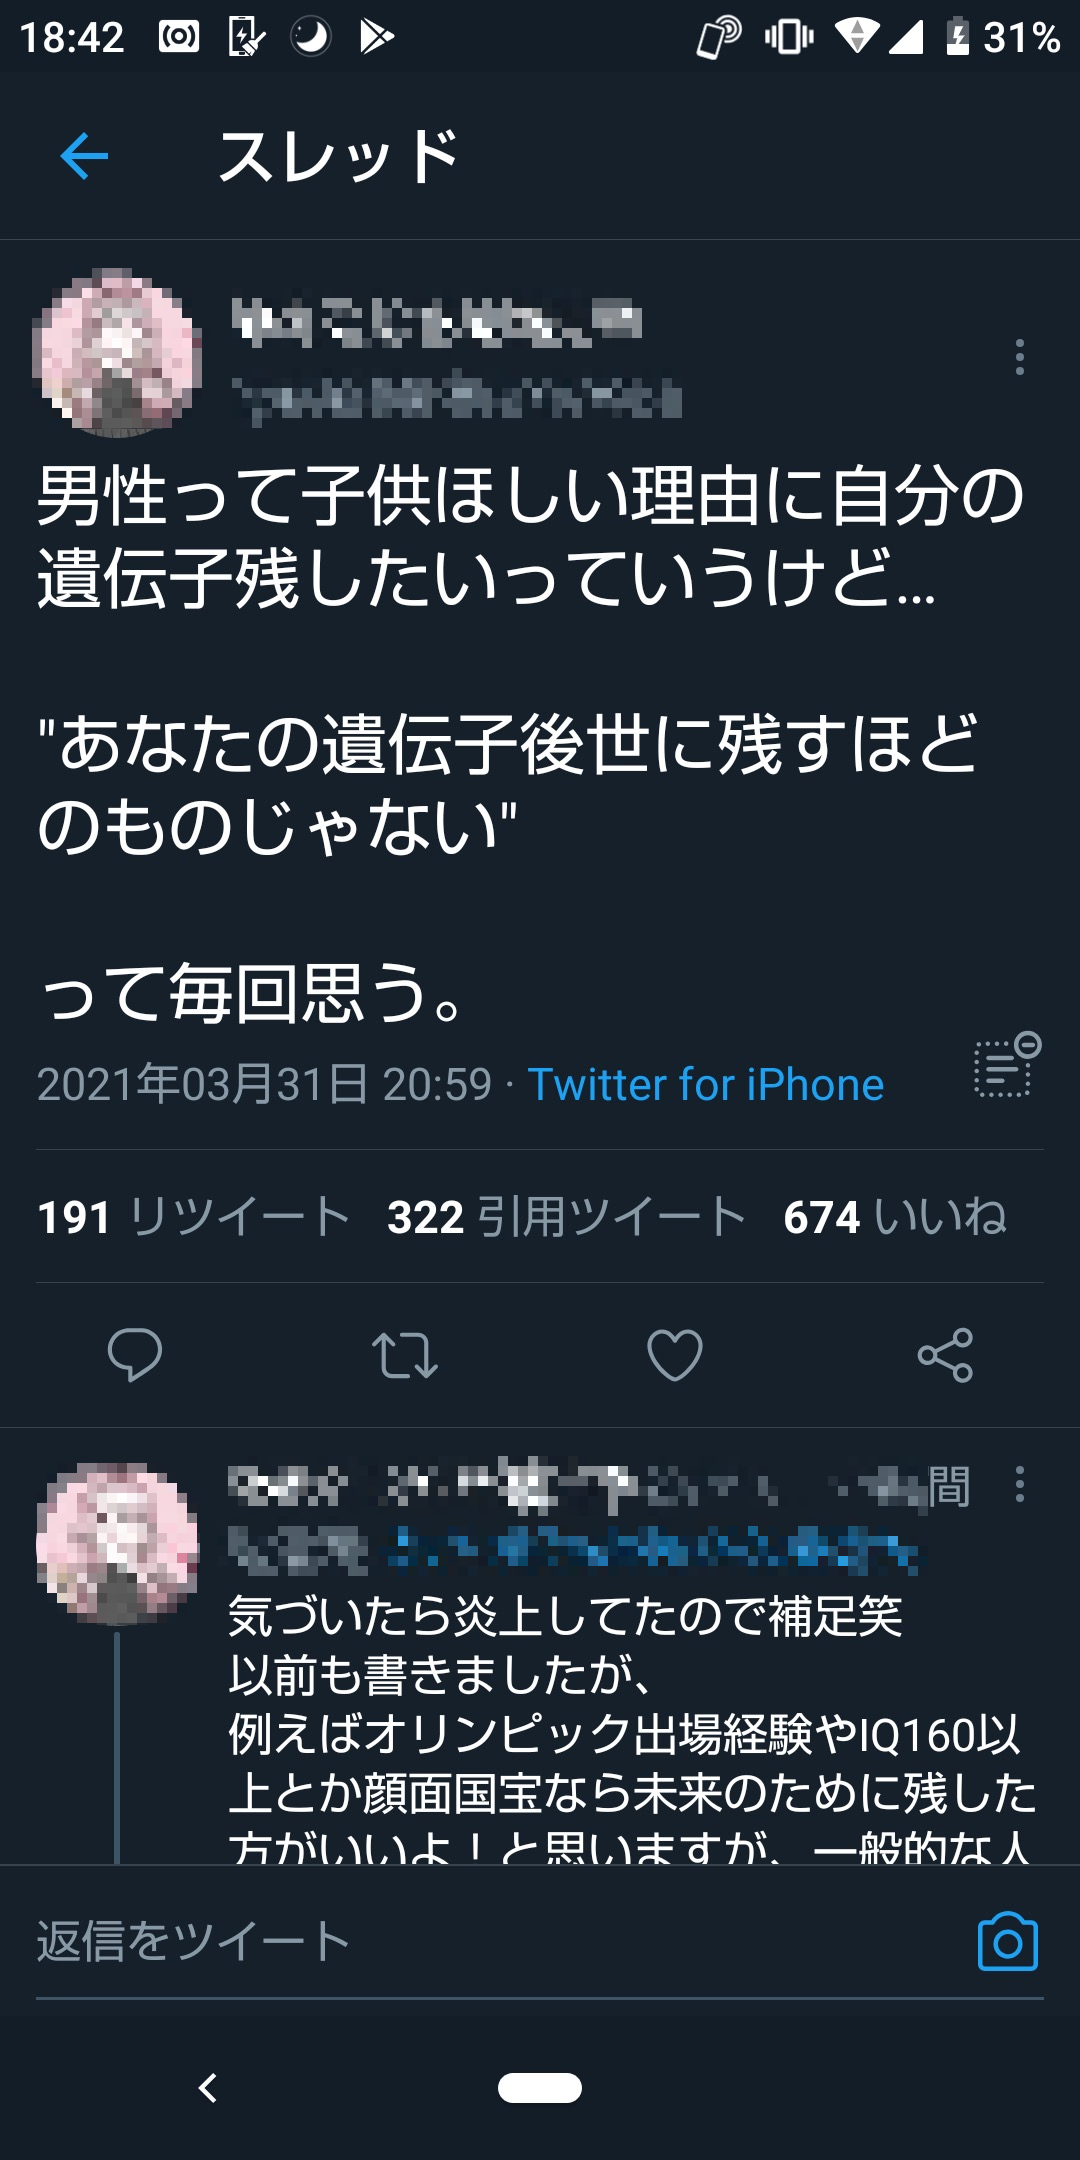Tap the Android back chevron in navigation bar
The image size is (1080, 2160).
pos(208,2088)
